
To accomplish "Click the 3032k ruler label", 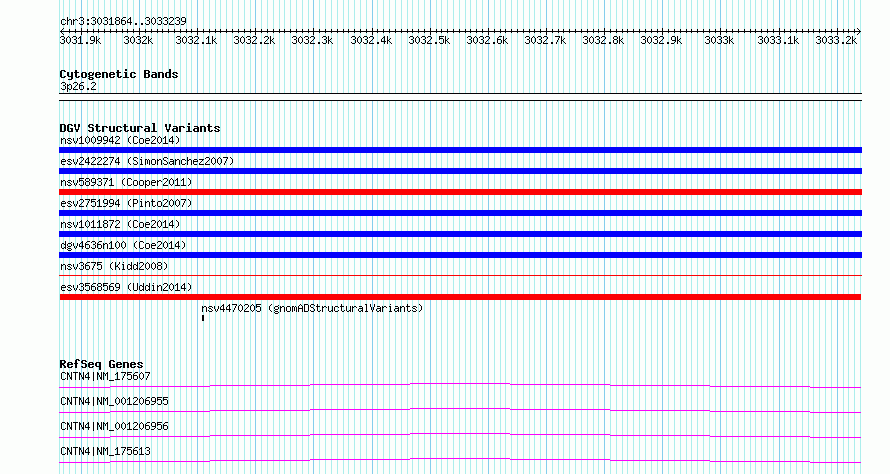I will coord(138,40).
